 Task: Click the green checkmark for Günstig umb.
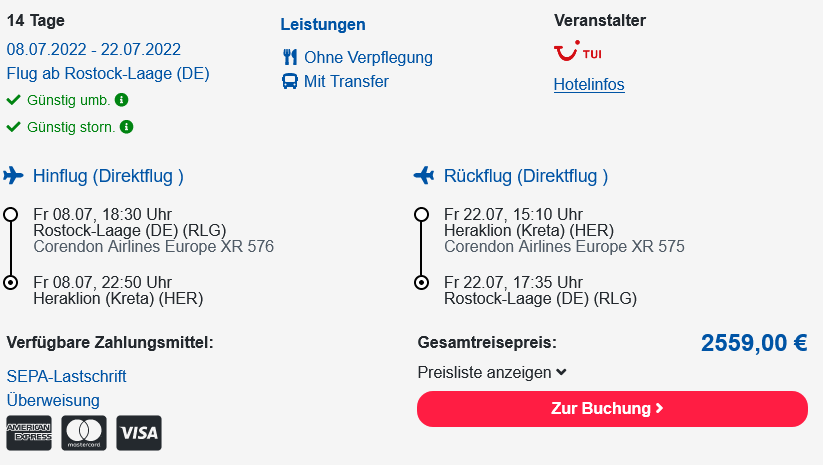coord(14,100)
